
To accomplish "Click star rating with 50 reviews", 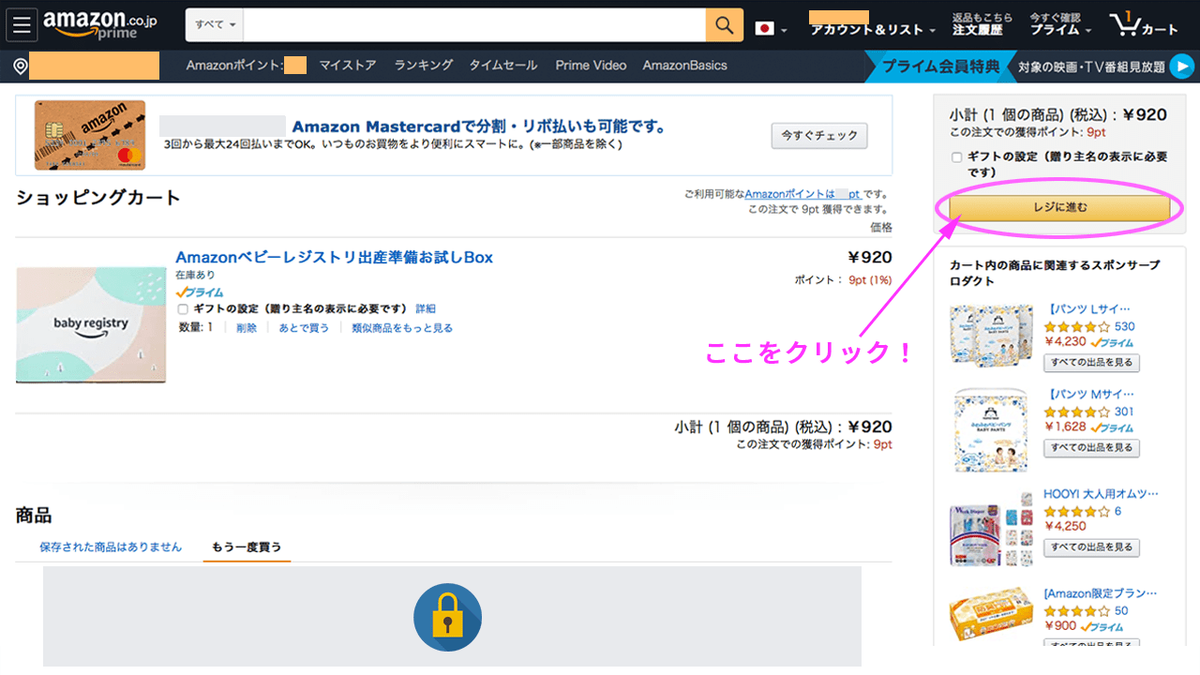I will pos(1077,611).
